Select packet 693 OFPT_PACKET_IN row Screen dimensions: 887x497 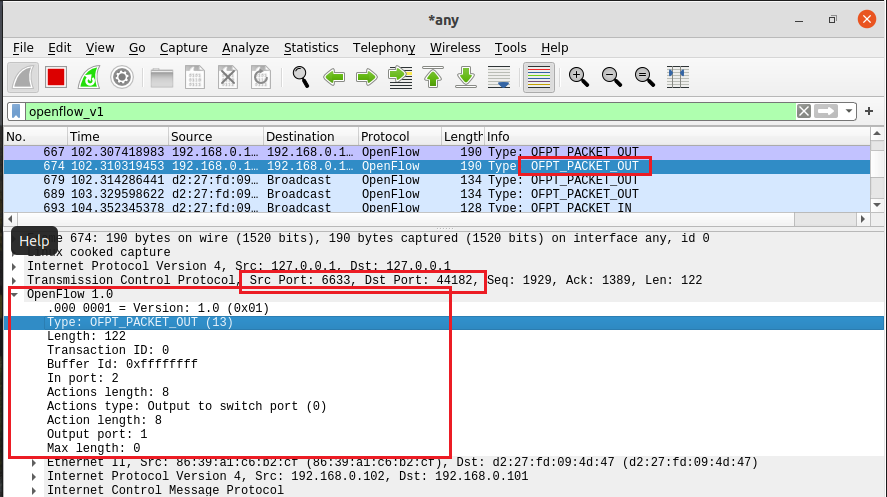pos(437,207)
